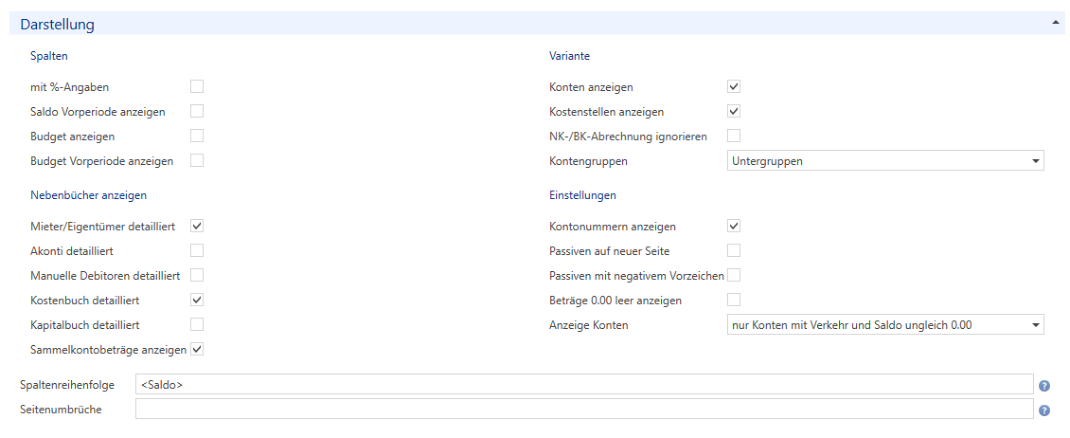Screen dimensions: 1070x438
Task: Focus the Spaltenreihenfolge input with <Saldo>
Action: click(584, 384)
